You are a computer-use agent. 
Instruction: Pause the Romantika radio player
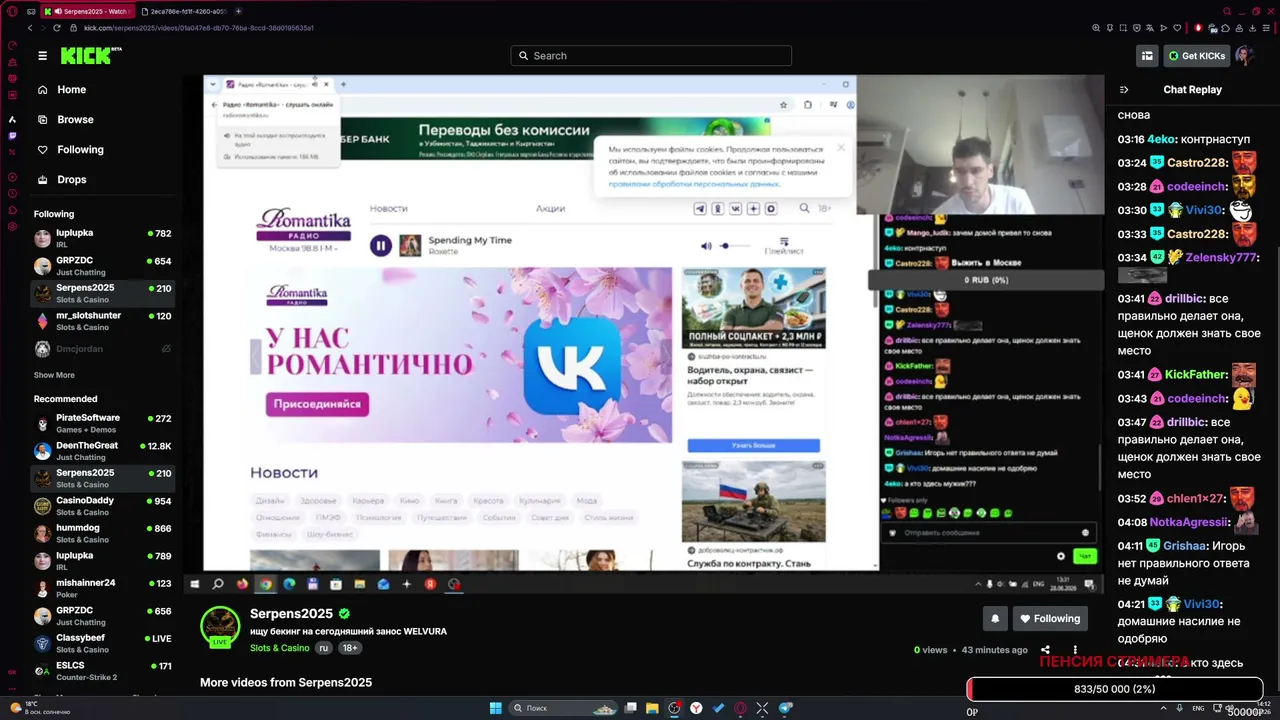click(380, 245)
